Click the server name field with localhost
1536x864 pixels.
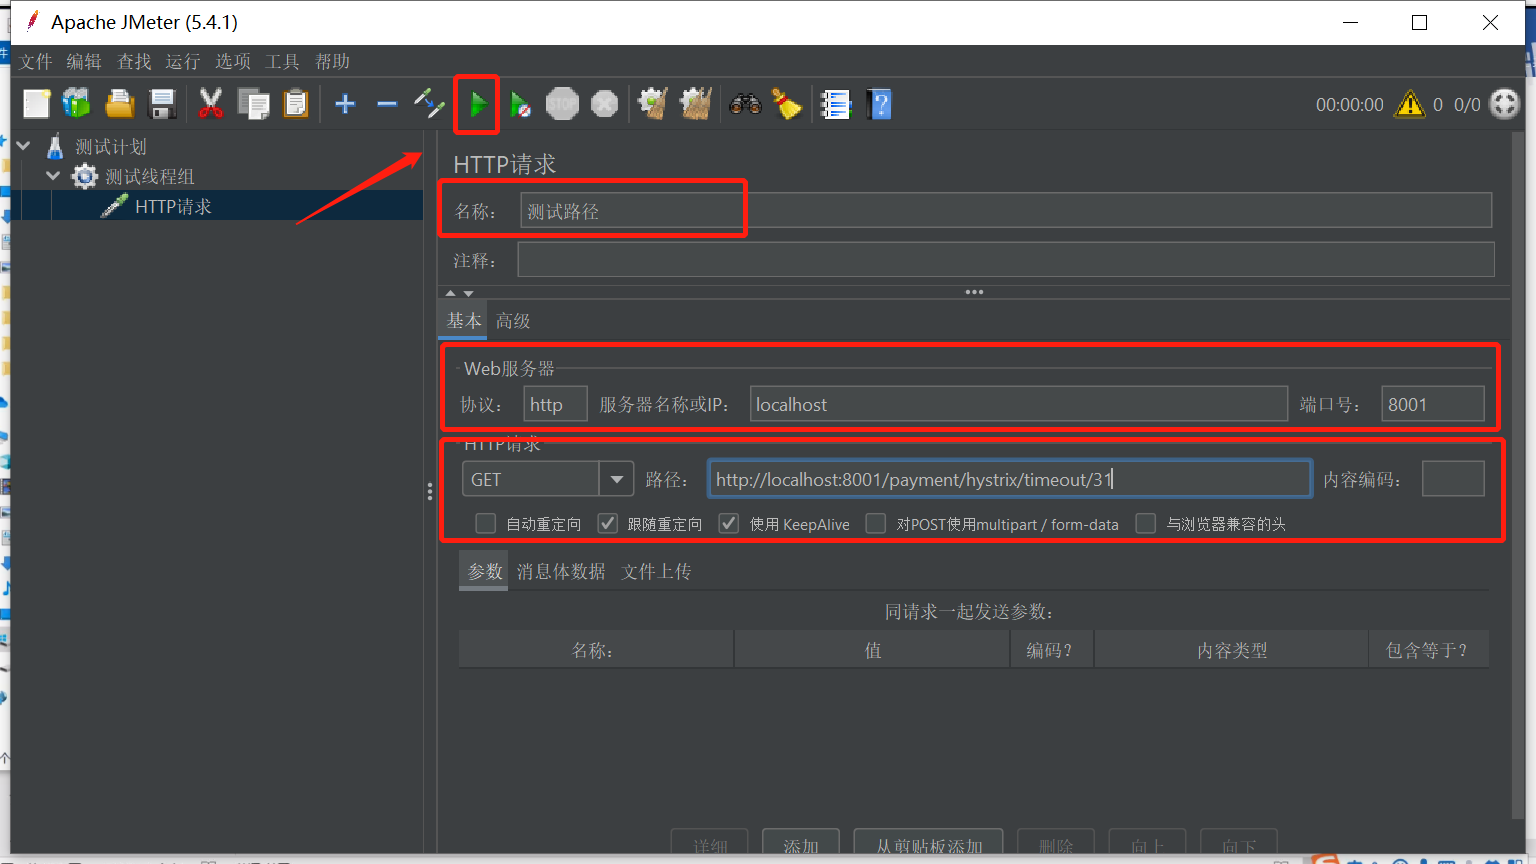tap(1018, 404)
